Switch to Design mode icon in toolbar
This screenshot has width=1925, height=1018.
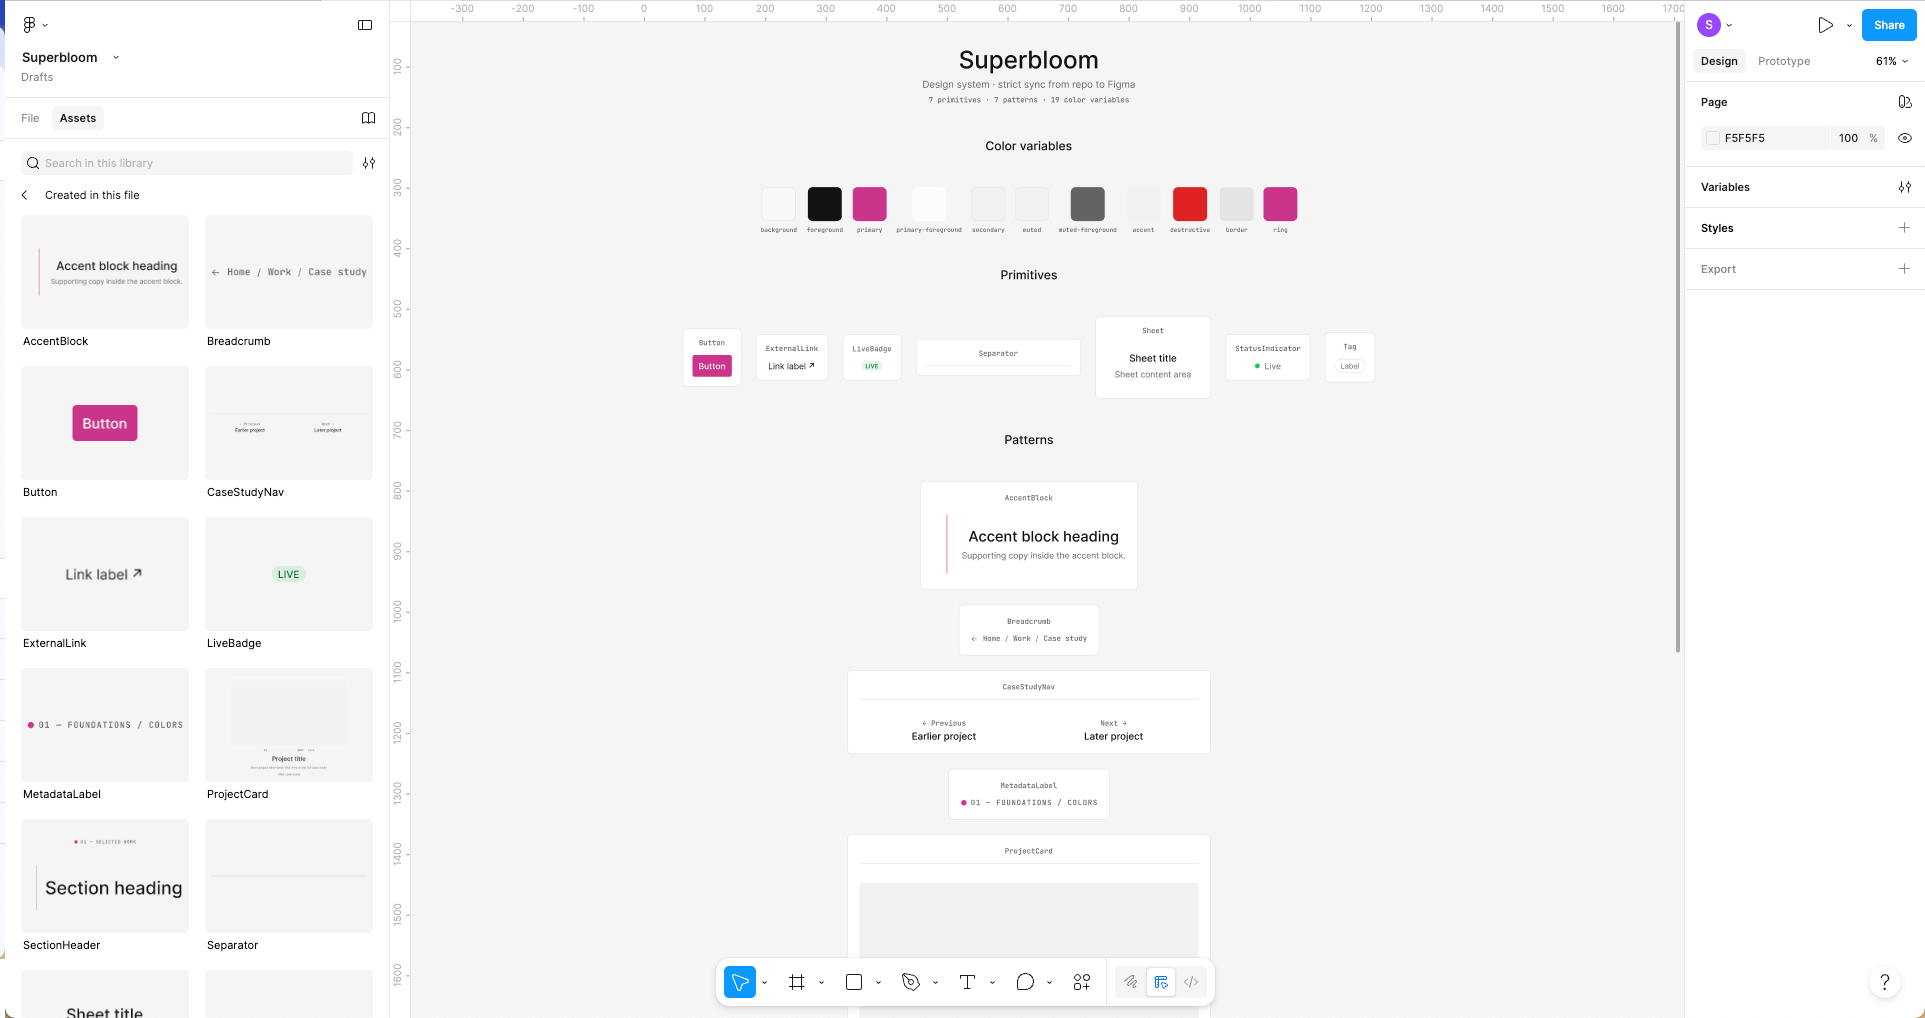pos(1161,982)
